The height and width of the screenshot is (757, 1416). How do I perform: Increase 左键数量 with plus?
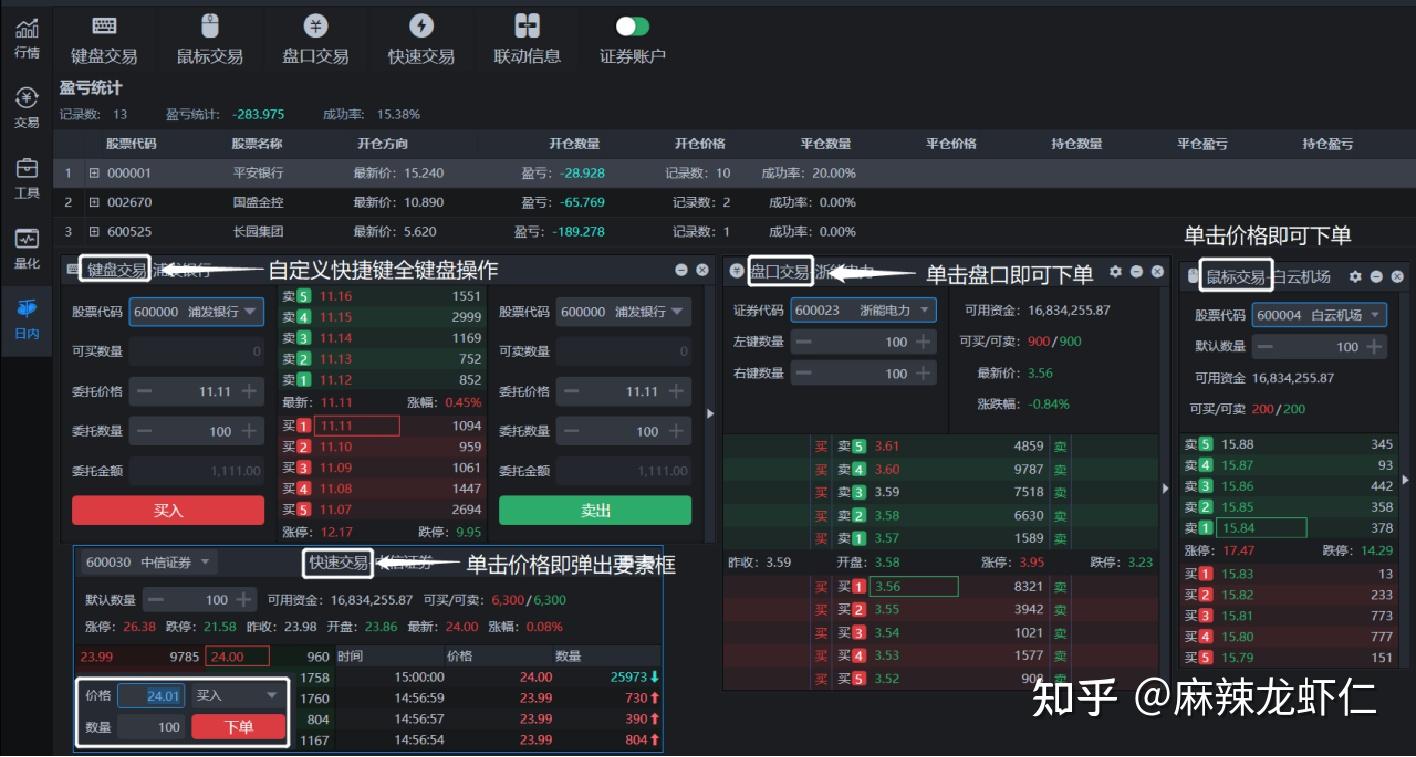pos(923,342)
